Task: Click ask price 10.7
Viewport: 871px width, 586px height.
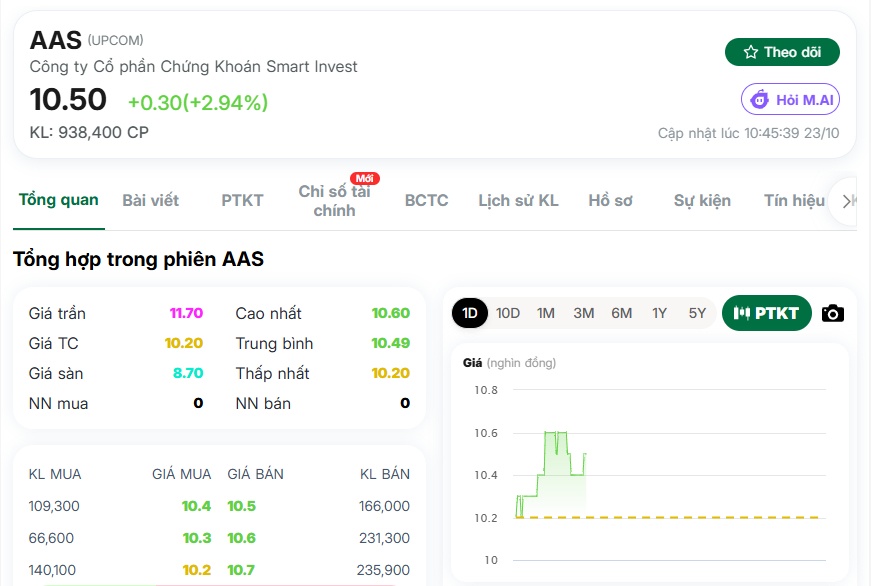Action: coord(241,570)
